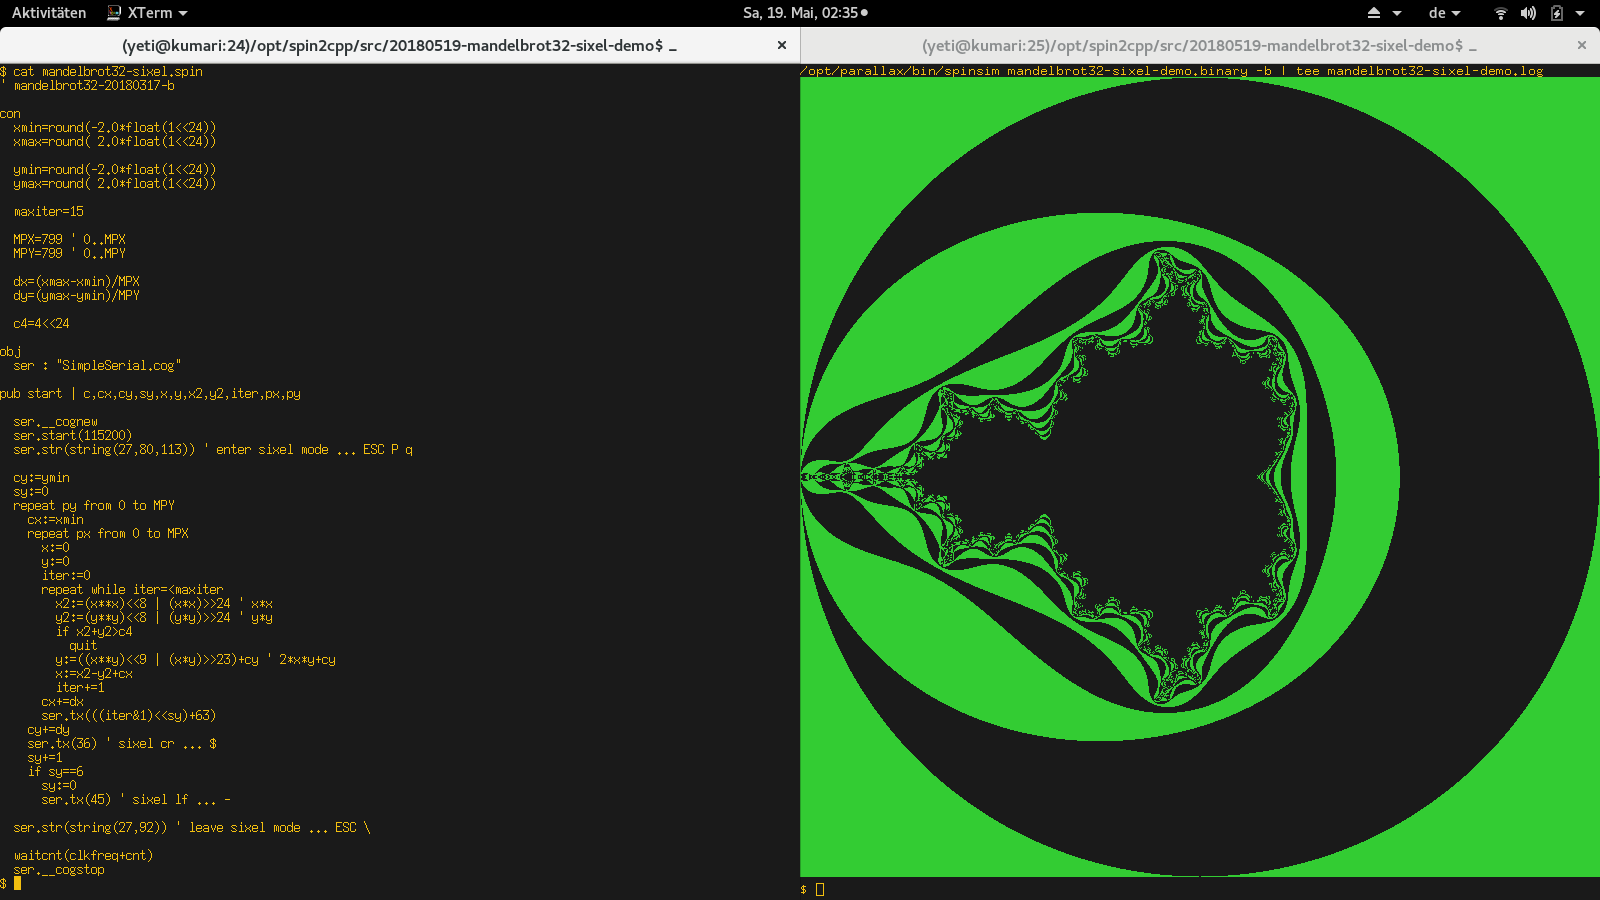Close the right kumari:25 terminal window
Viewport: 1600px width, 900px height.
coord(1582,45)
